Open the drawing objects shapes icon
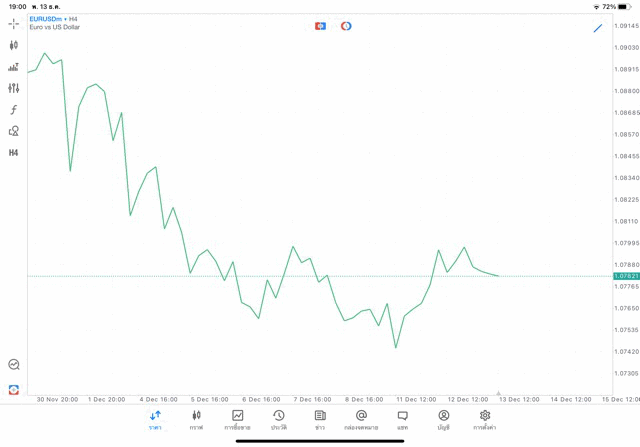Image resolution: width=640 pixels, height=447 pixels. pos(13,131)
